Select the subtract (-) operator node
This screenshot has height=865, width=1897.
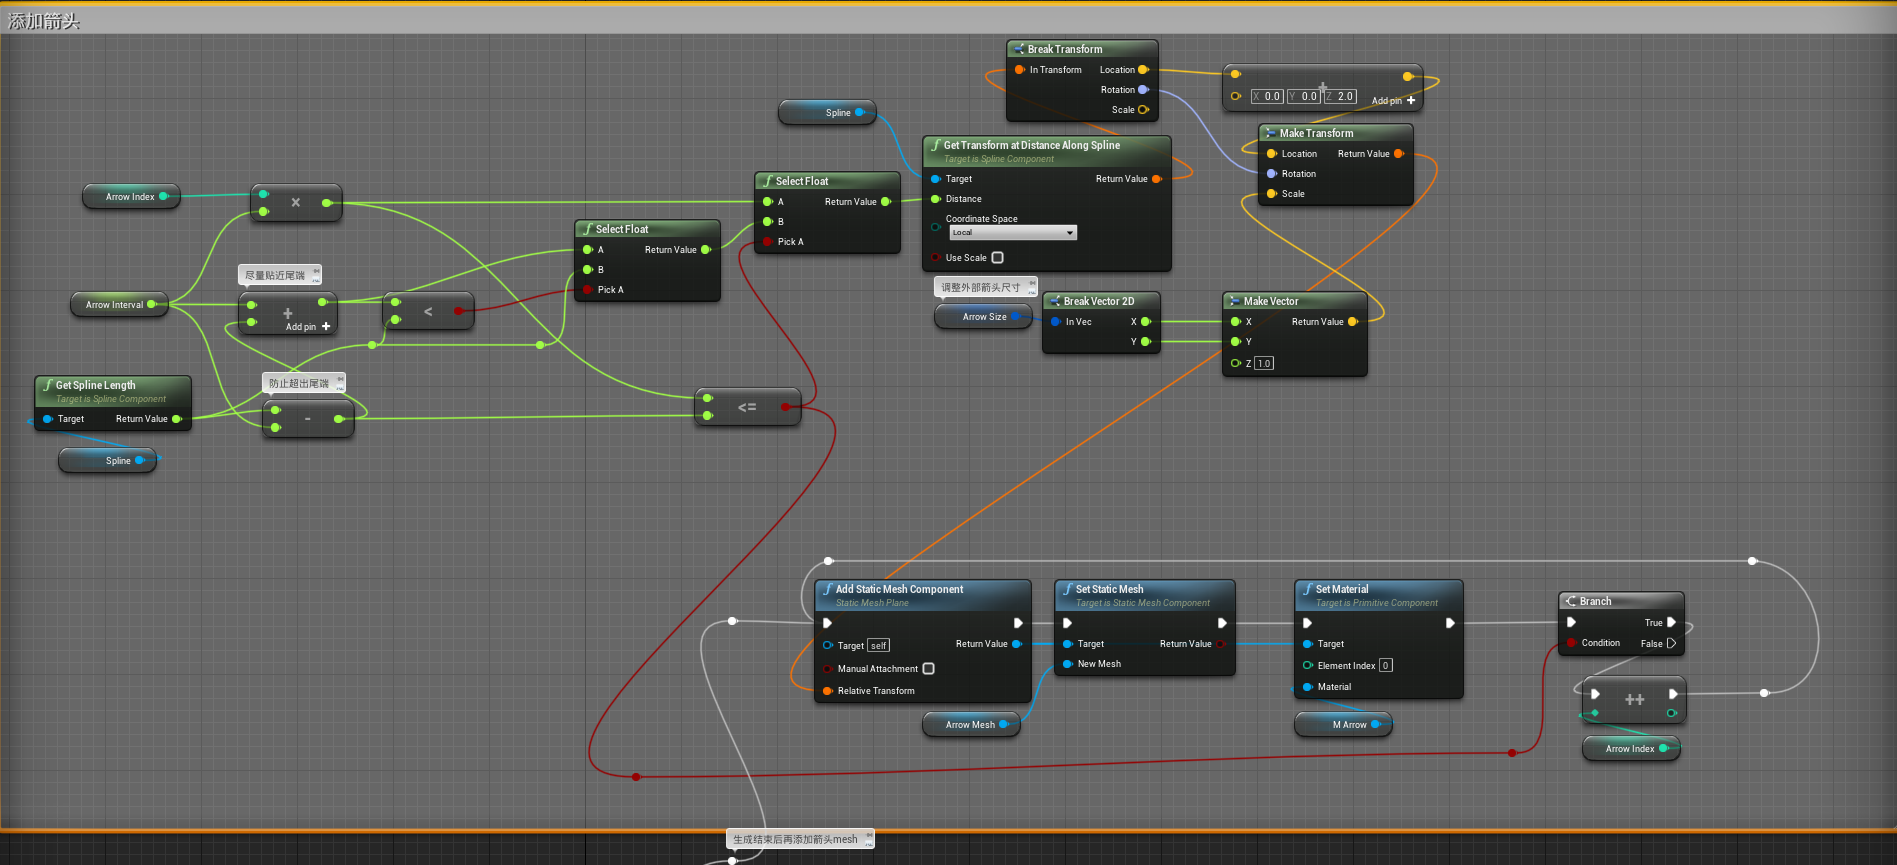(x=307, y=418)
